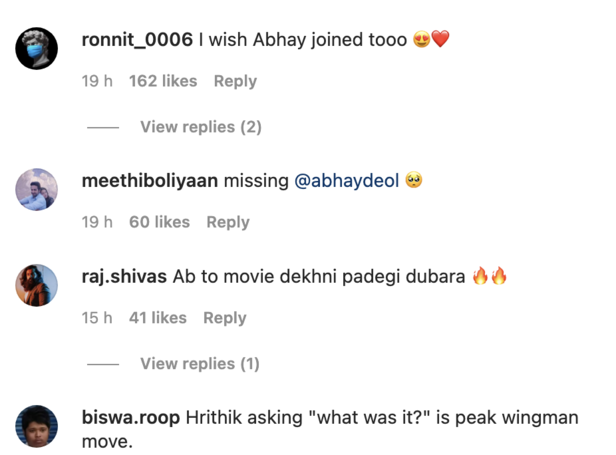Show who gave 162 likes

pyautogui.click(x=163, y=81)
